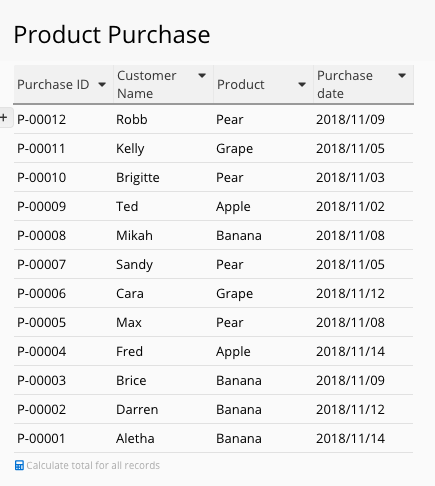This screenshot has width=435, height=486.
Task: Click Calculate total for all records link
Action: click(93, 465)
